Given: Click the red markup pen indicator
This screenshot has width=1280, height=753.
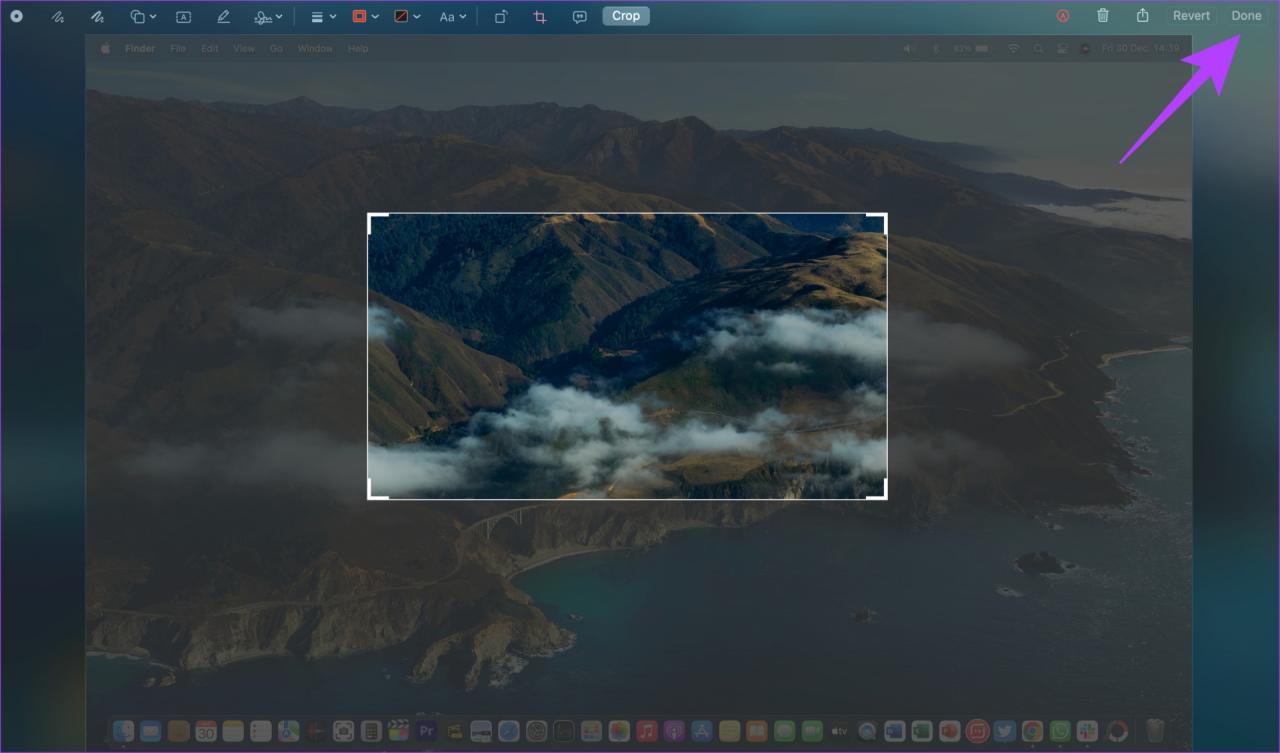Looking at the screenshot, I should (x=1063, y=16).
